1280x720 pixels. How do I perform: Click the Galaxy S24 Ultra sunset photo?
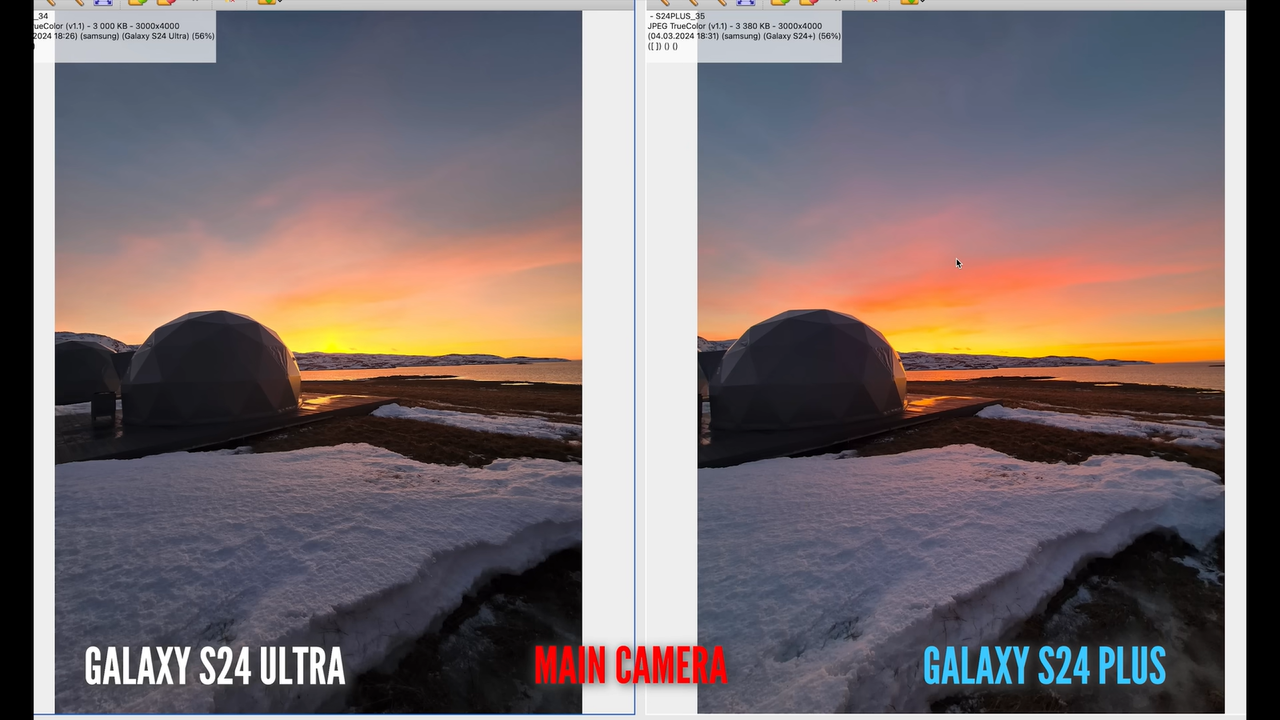[318, 362]
